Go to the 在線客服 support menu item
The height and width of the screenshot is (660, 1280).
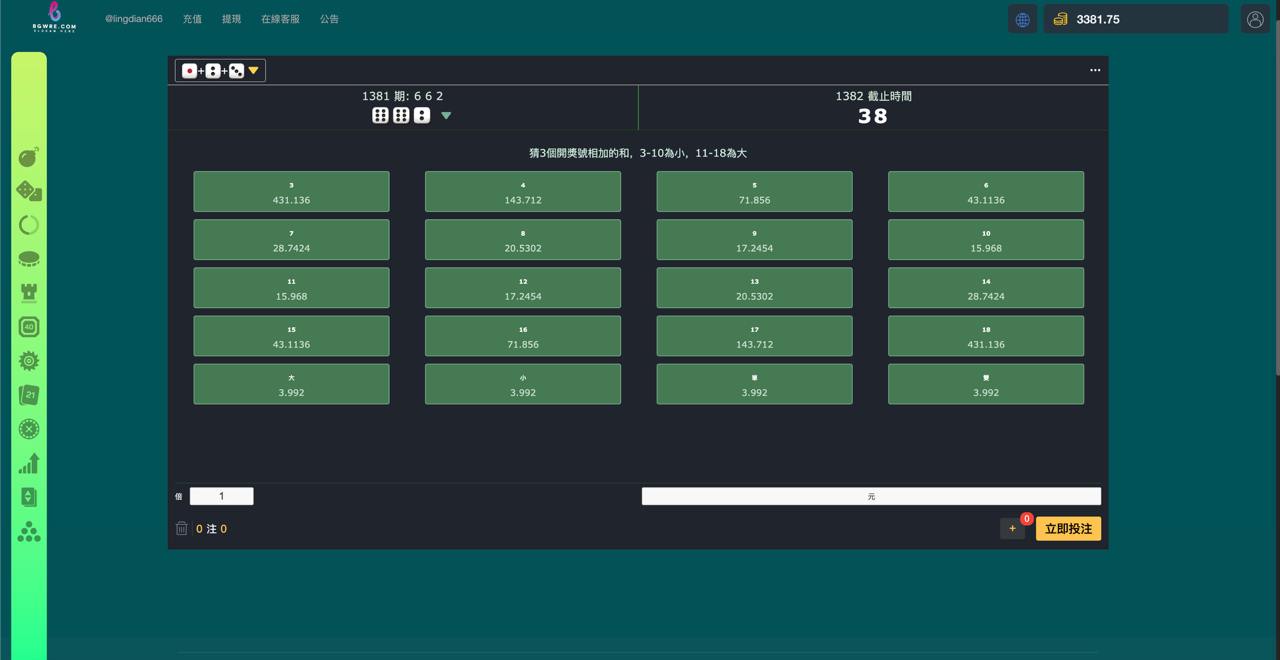[280, 19]
